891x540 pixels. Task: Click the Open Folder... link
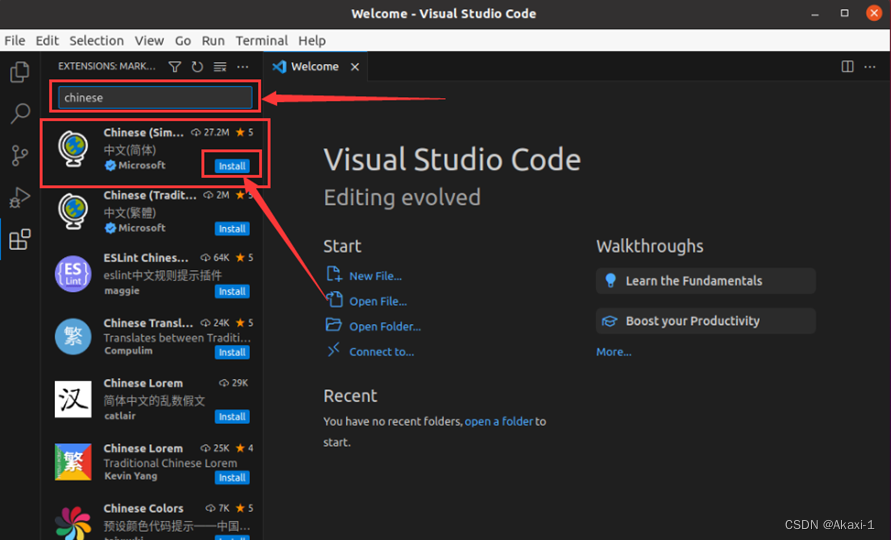coord(385,326)
